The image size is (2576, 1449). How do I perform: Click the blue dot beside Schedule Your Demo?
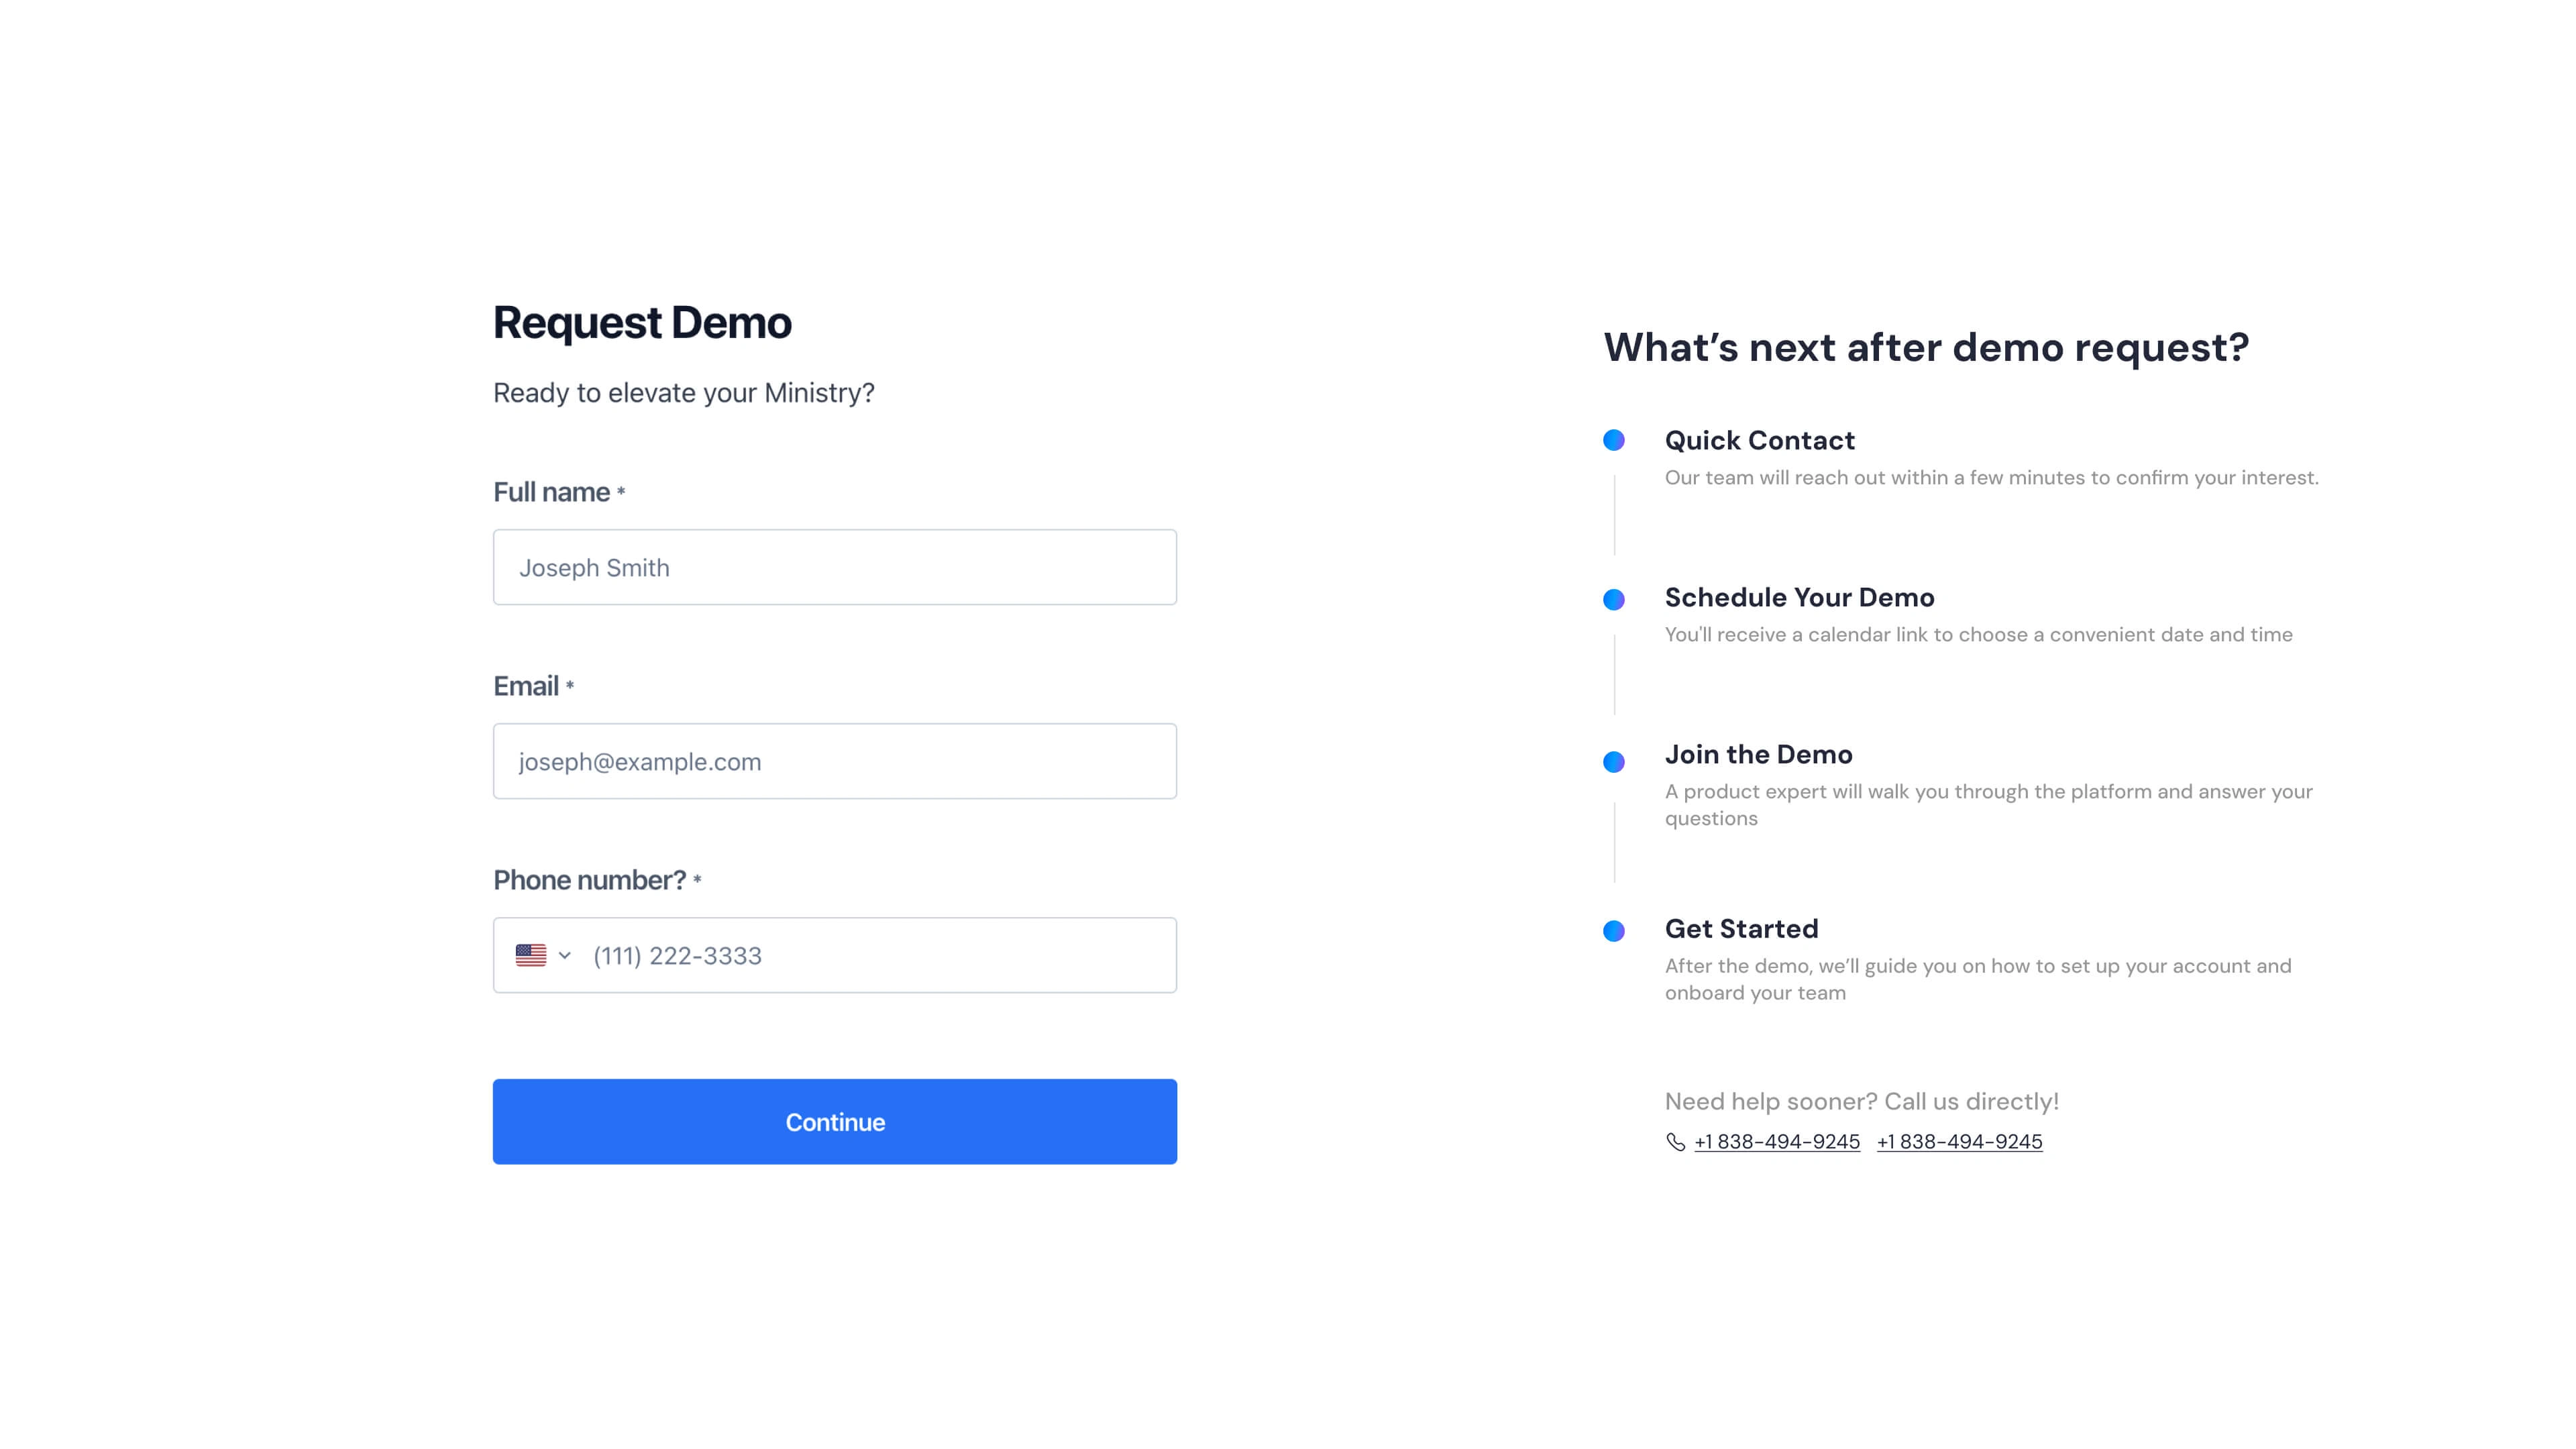(x=1613, y=599)
